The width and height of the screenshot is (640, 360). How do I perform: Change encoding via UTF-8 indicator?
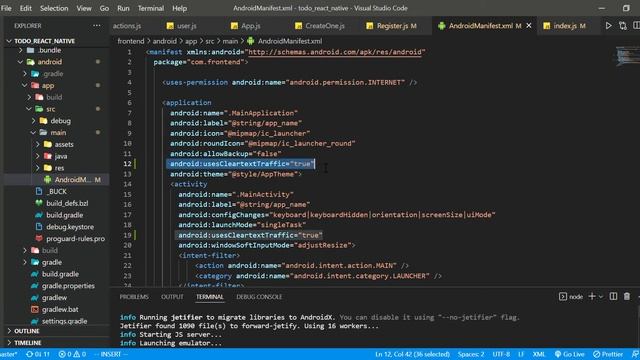pos(501,354)
